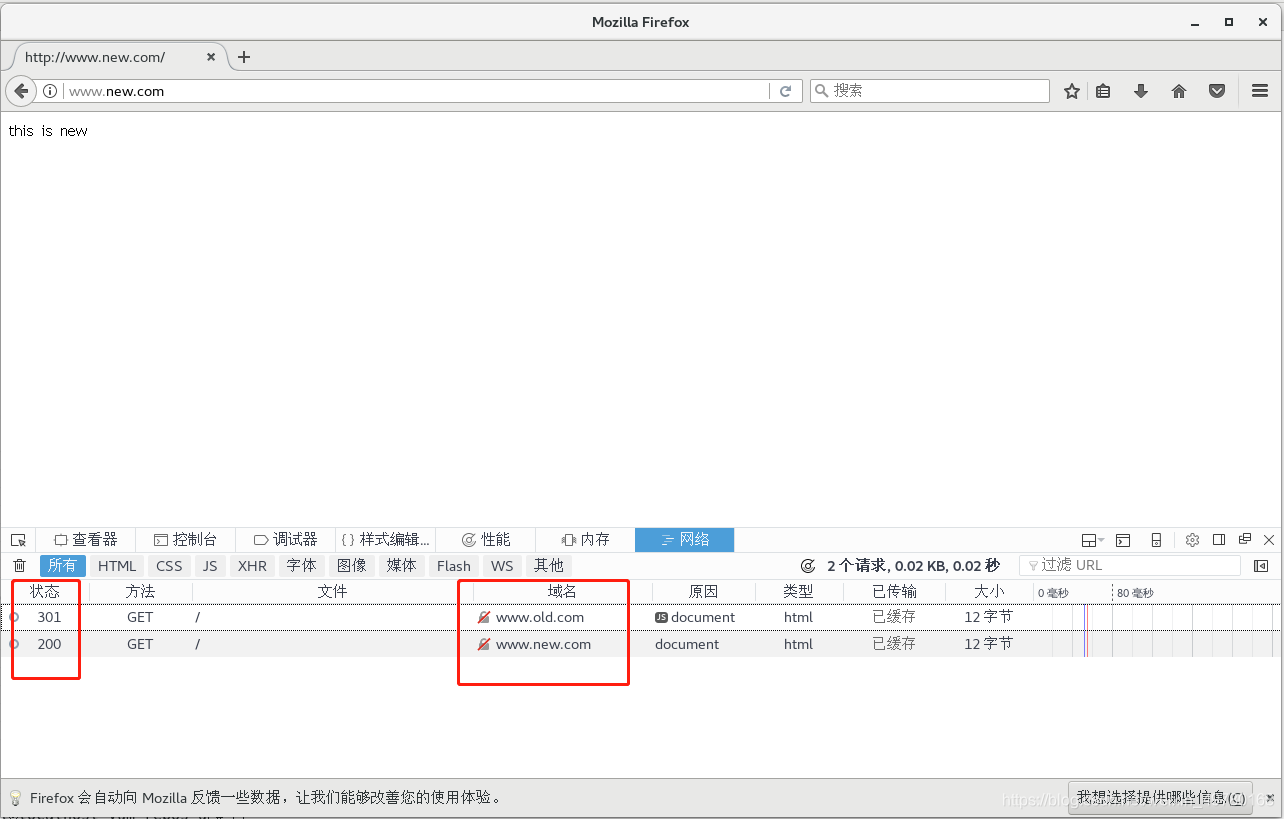Click the www.new.com address bar

[415, 91]
